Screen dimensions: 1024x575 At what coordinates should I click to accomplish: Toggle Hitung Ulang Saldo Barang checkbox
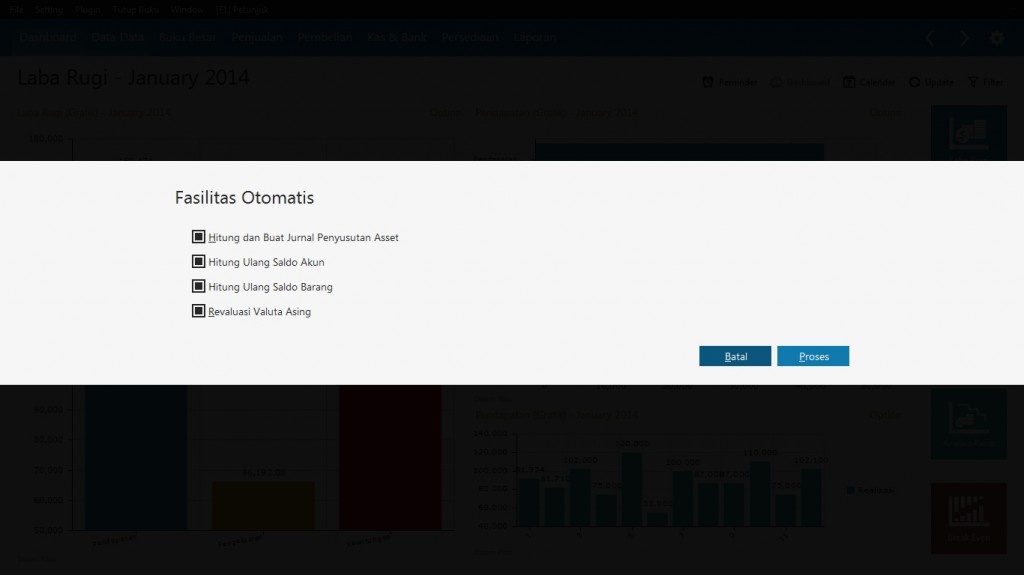[x=198, y=287]
